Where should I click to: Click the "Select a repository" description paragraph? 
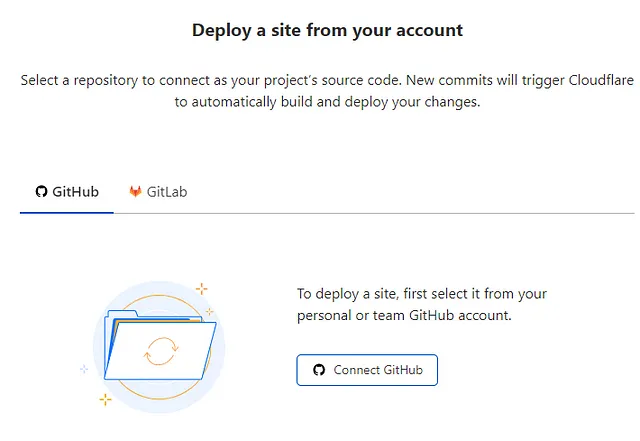(327, 90)
